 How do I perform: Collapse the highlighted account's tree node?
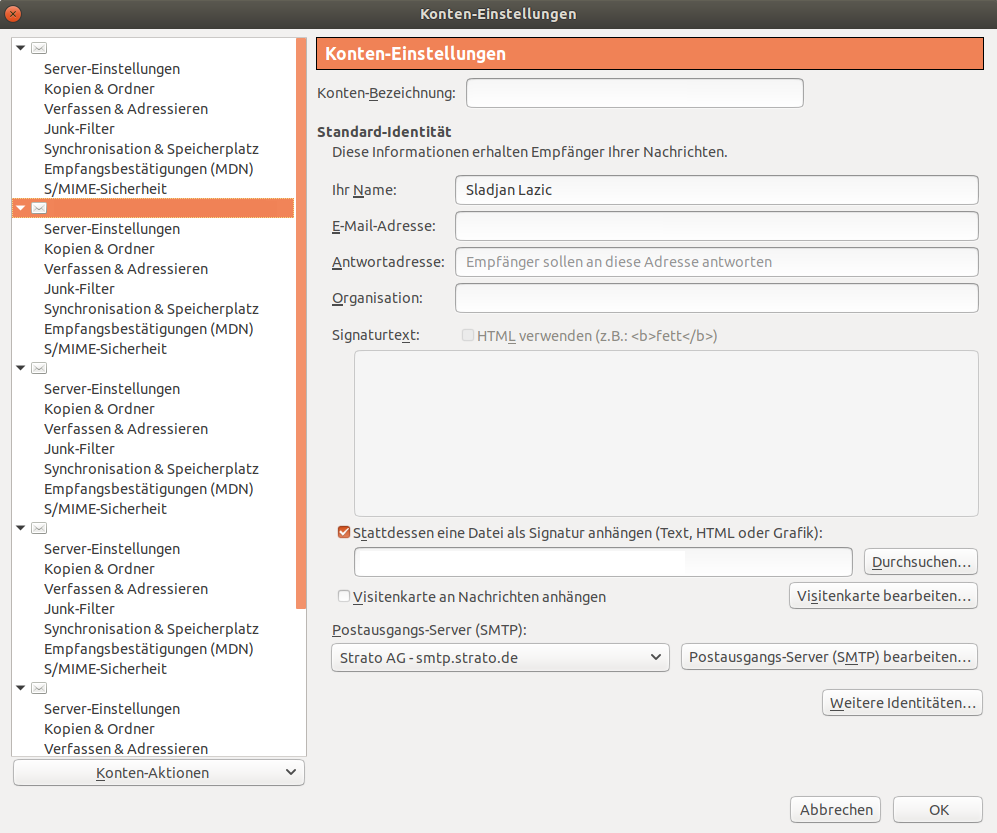[x=20, y=208]
